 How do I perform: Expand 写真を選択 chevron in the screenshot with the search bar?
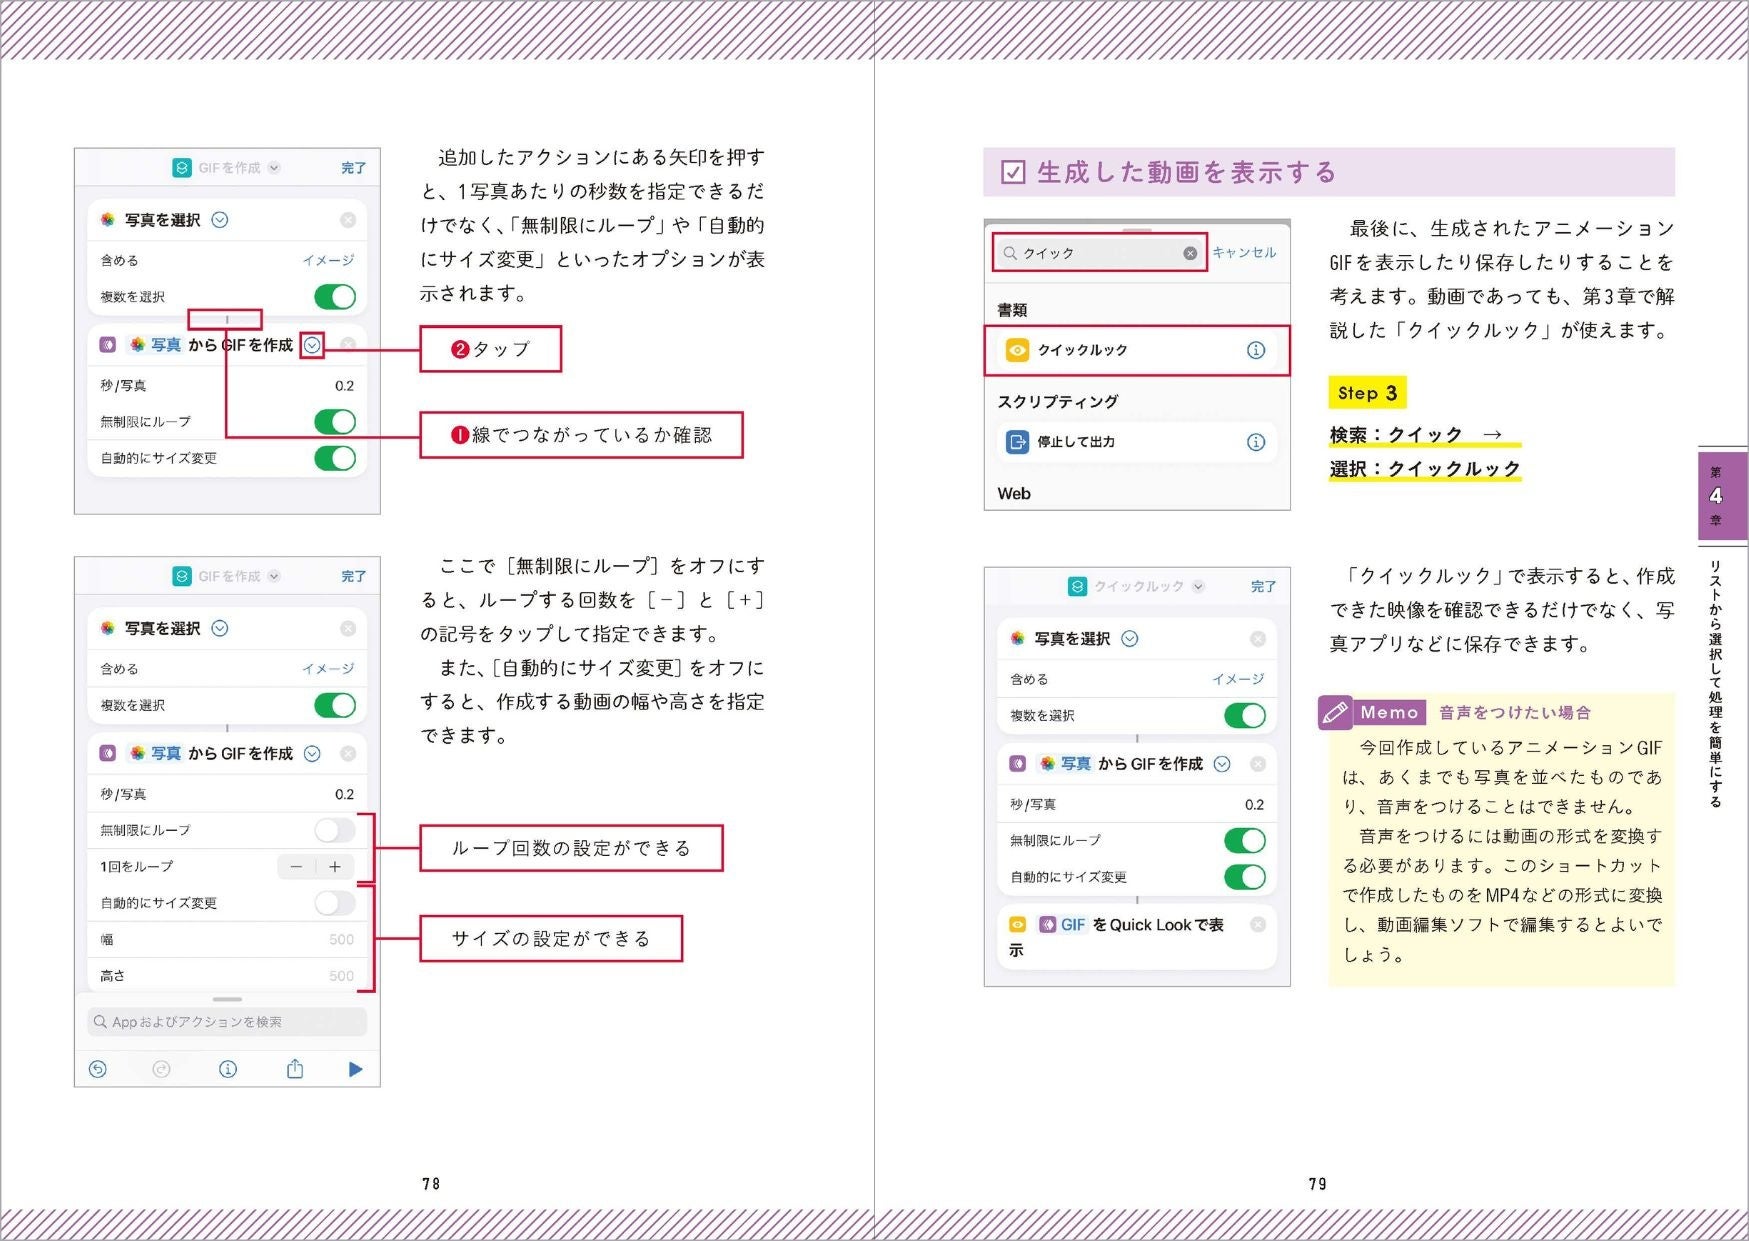[220, 629]
